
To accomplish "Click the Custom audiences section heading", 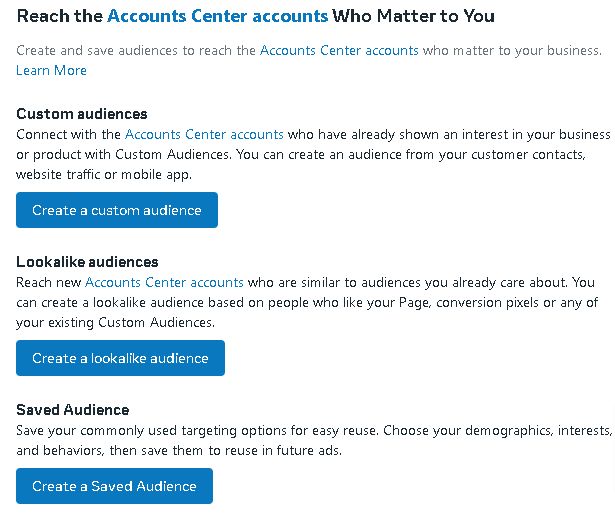I will (x=82, y=114).
